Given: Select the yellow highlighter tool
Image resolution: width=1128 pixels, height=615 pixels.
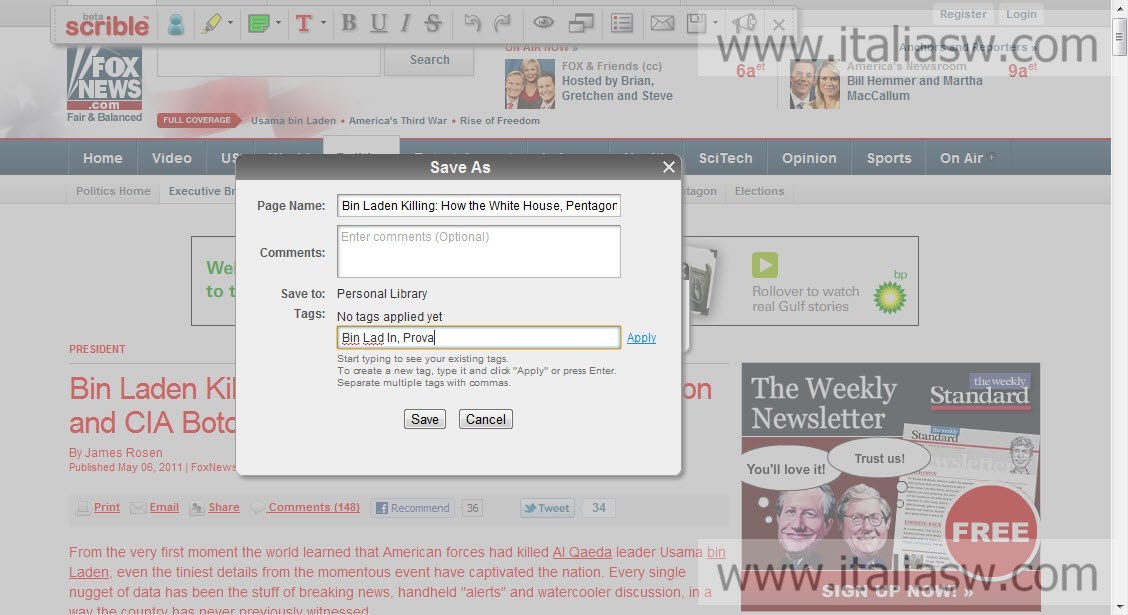Looking at the screenshot, I should (x=212, y=24).
